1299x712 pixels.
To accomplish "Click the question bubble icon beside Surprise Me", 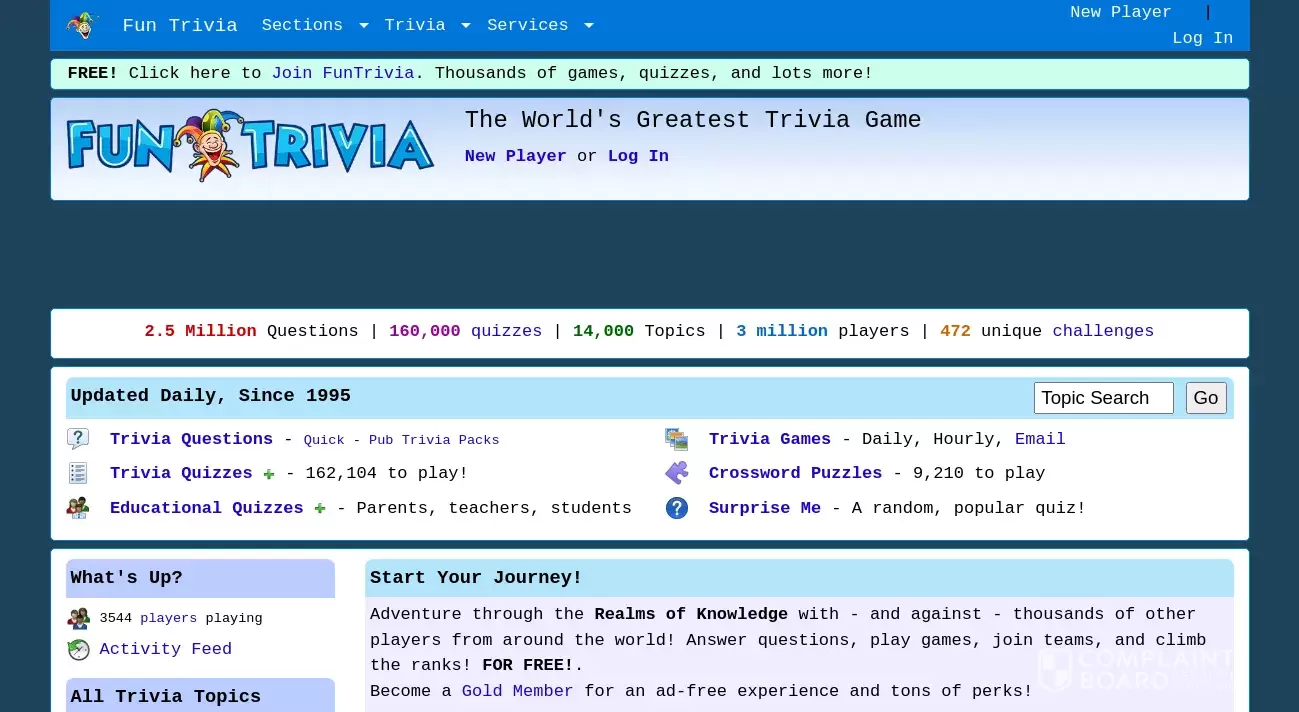I will tap(677, 508).
